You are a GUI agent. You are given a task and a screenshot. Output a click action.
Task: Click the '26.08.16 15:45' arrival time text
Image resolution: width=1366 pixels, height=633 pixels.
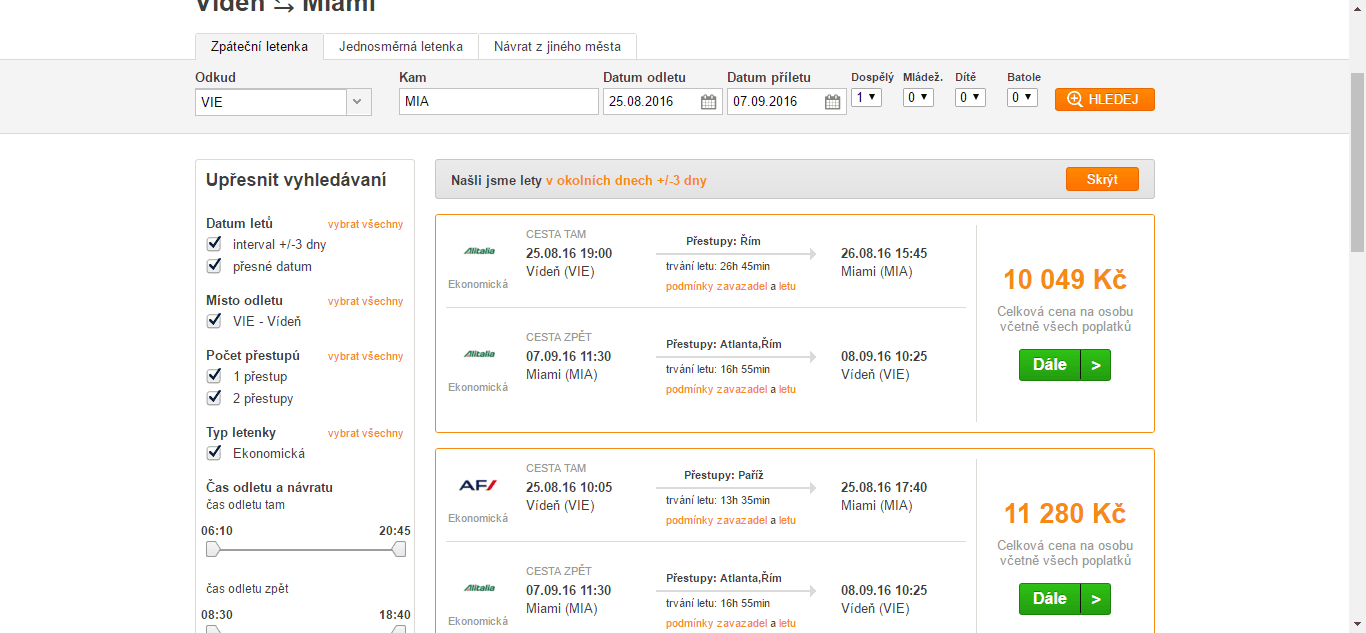tap(884, 253)
